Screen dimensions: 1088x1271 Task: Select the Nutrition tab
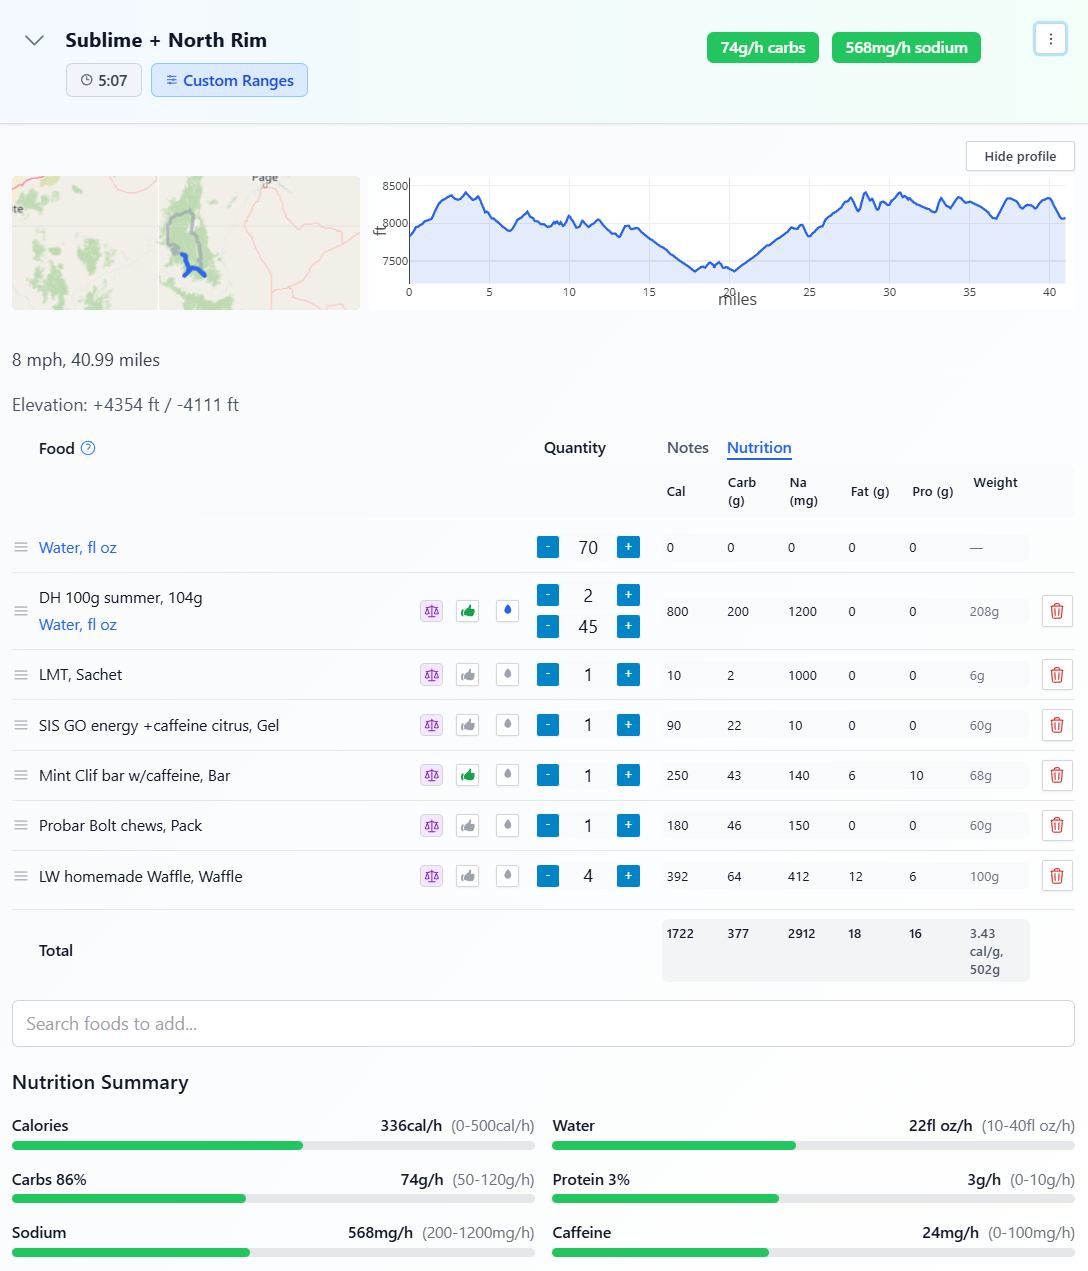[x=759, y=448]
